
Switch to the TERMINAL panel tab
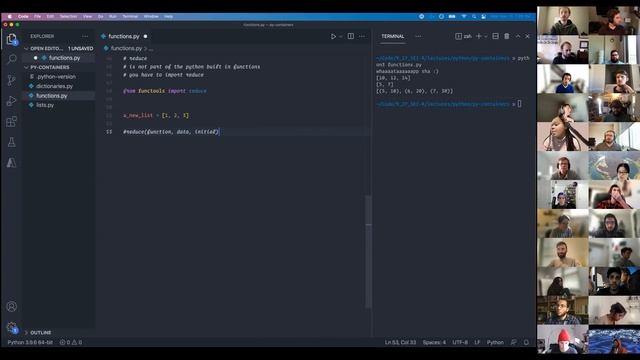[393, 36]
